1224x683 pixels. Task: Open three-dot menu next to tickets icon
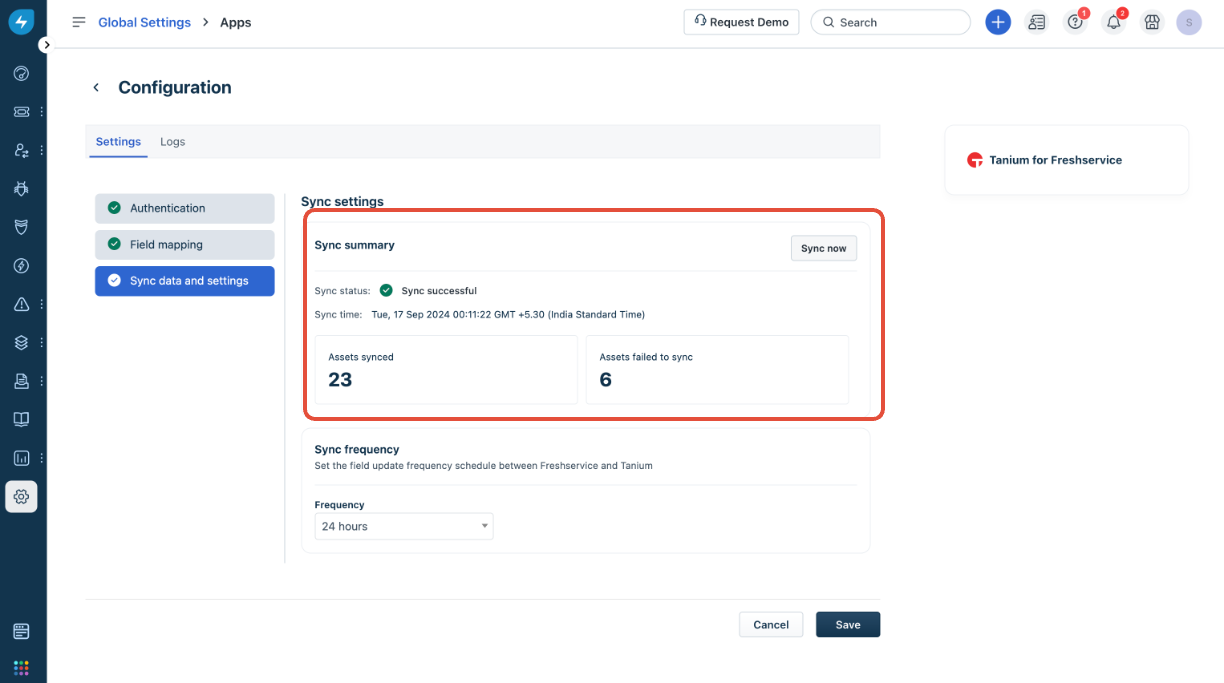click(41, 112)
